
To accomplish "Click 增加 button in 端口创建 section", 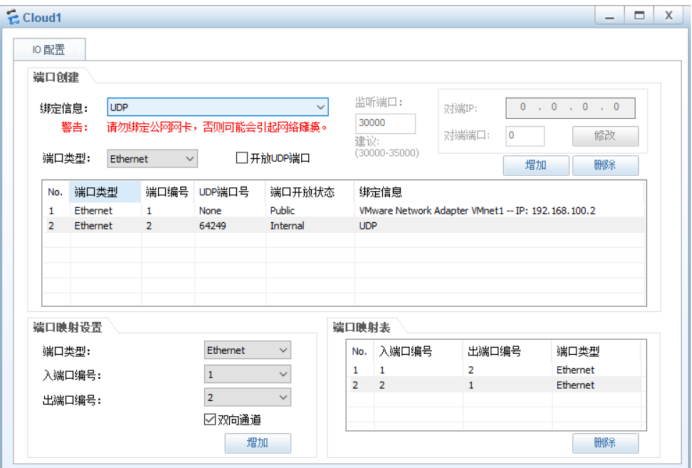I will (x=536, y=166).
